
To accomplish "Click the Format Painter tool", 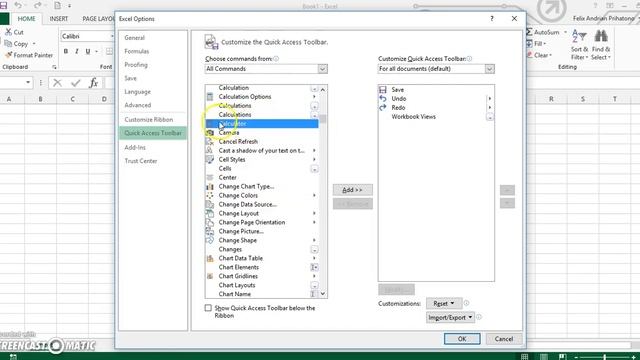I will tap(29, 55).
